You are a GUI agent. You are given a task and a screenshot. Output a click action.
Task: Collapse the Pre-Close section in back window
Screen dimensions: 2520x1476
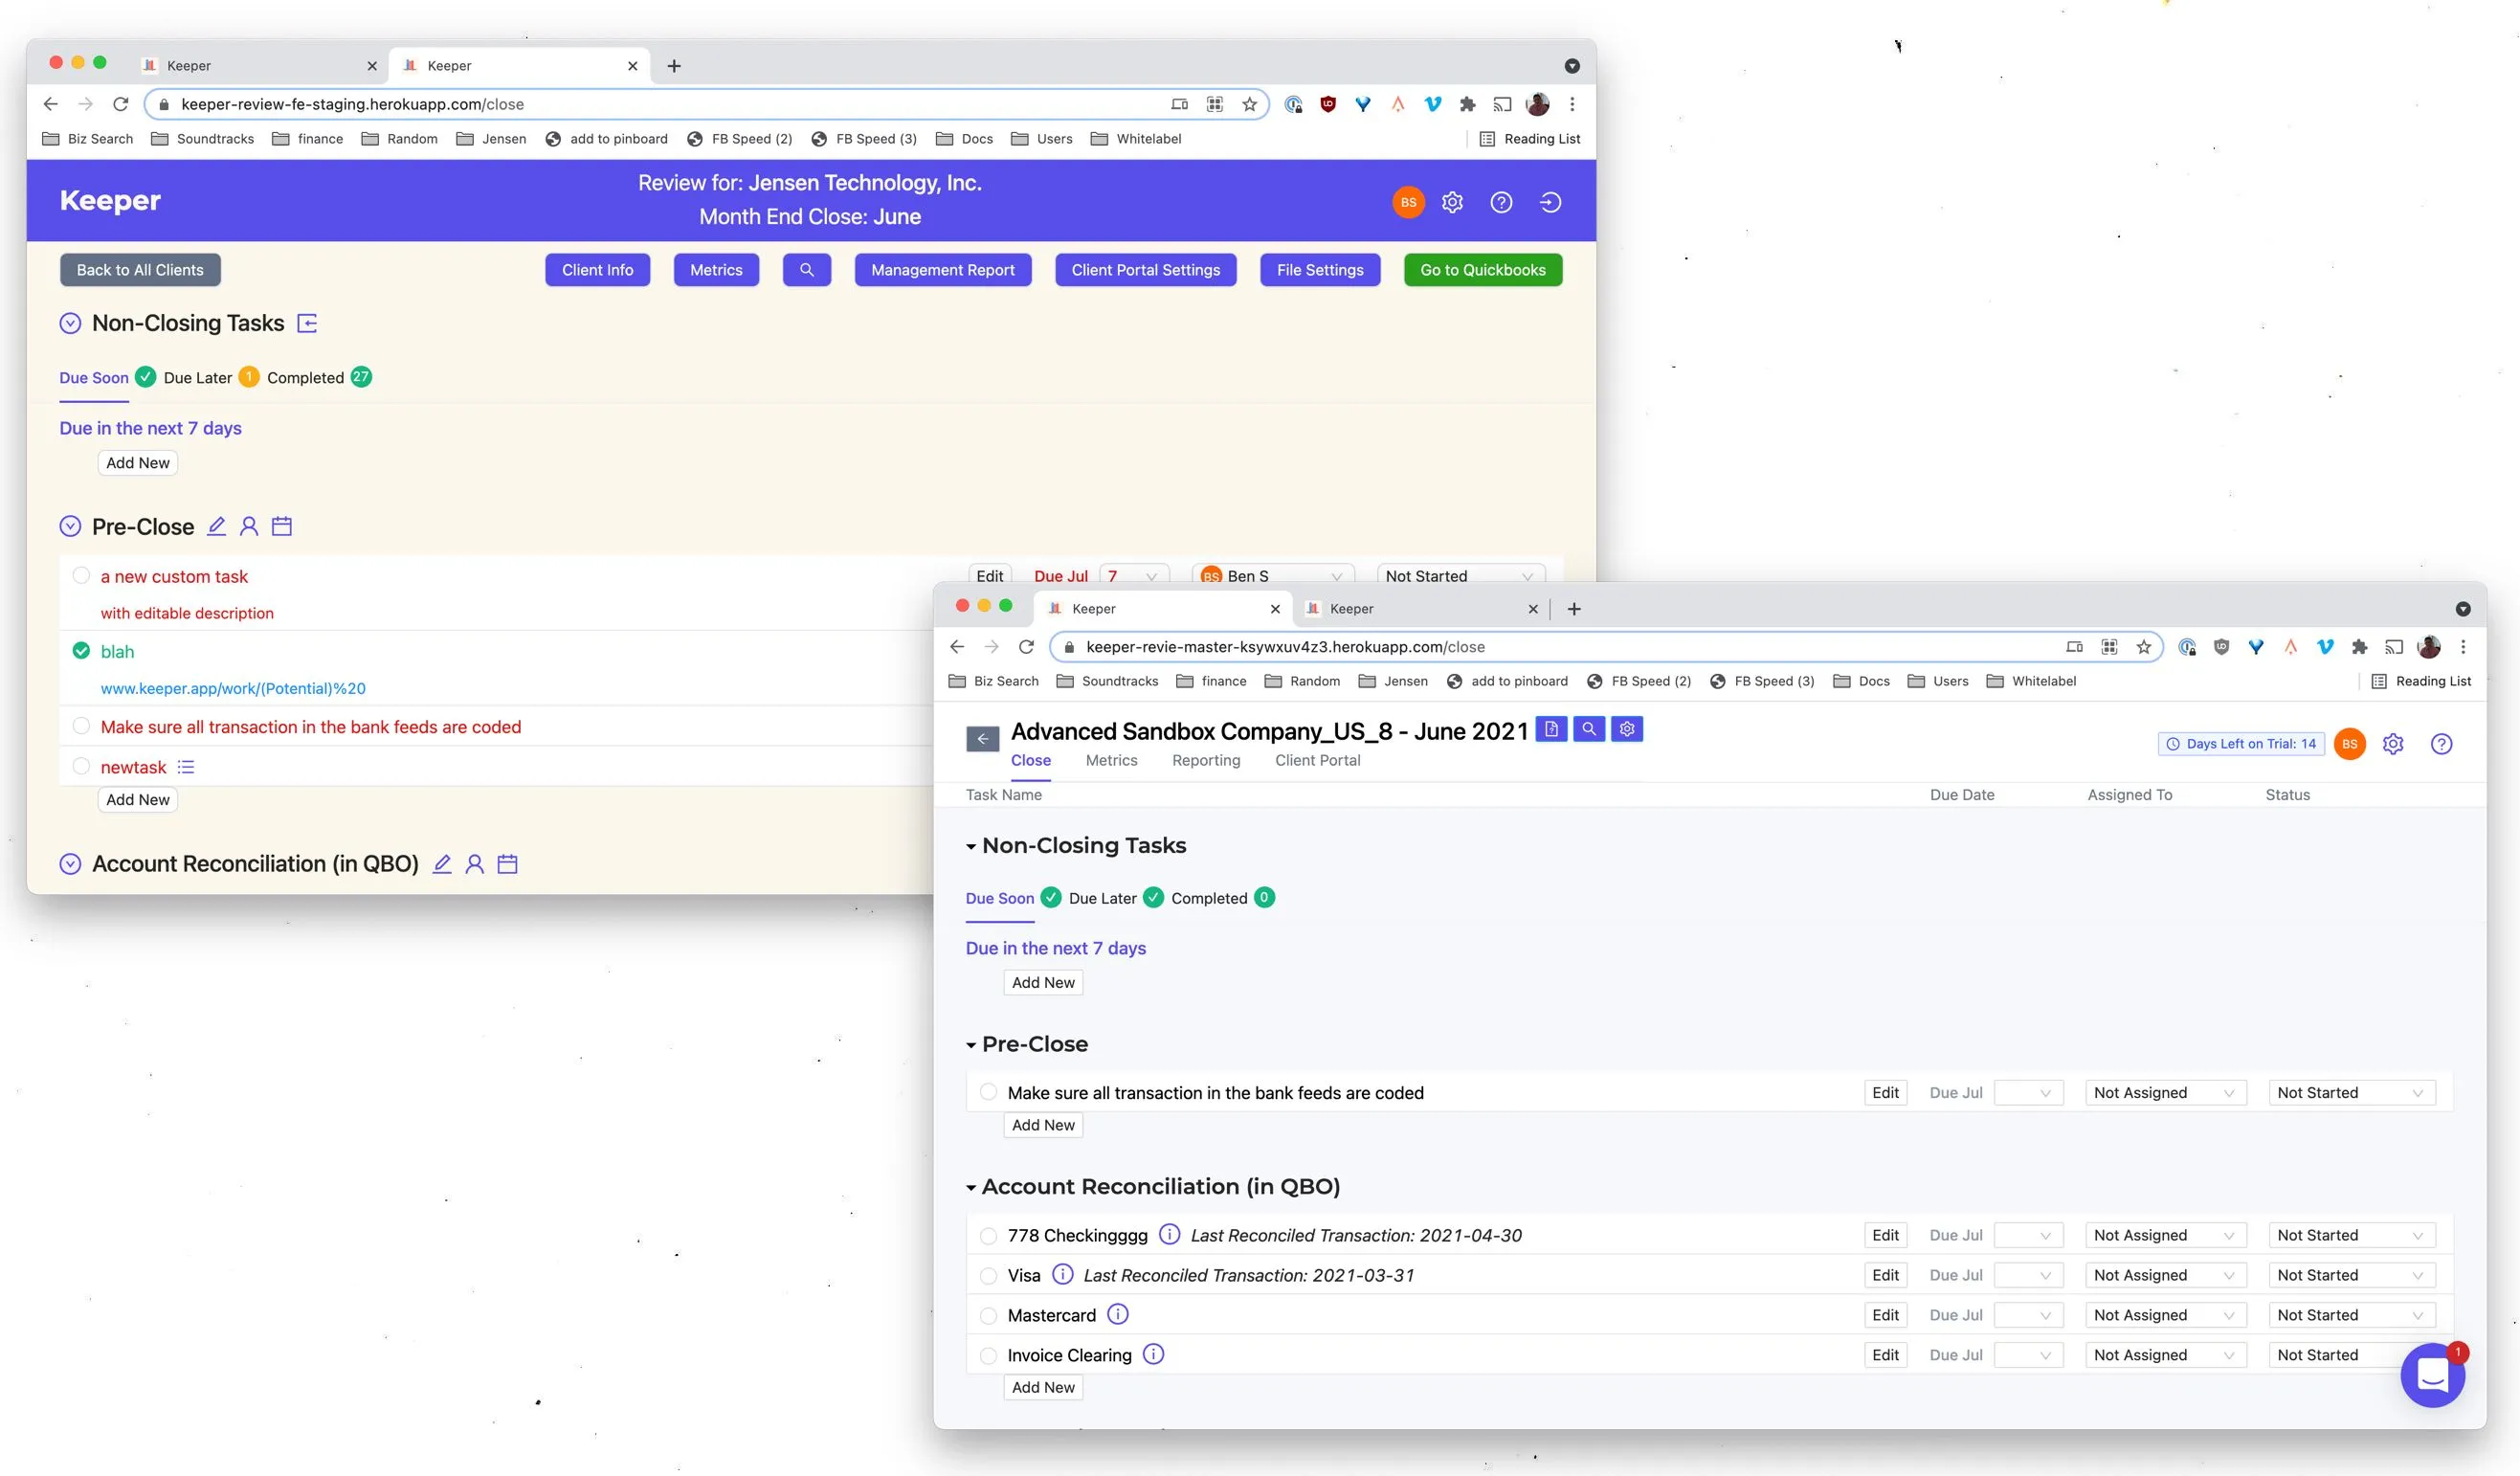coord(70,526)
